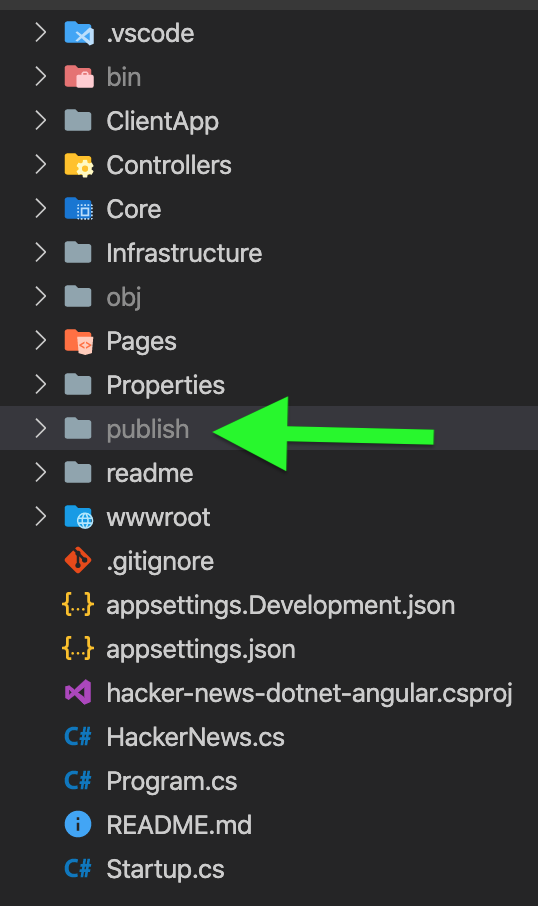Click the red bin folder icon
The width and height of the screenshot is (538, 906).
coord(79,77)
